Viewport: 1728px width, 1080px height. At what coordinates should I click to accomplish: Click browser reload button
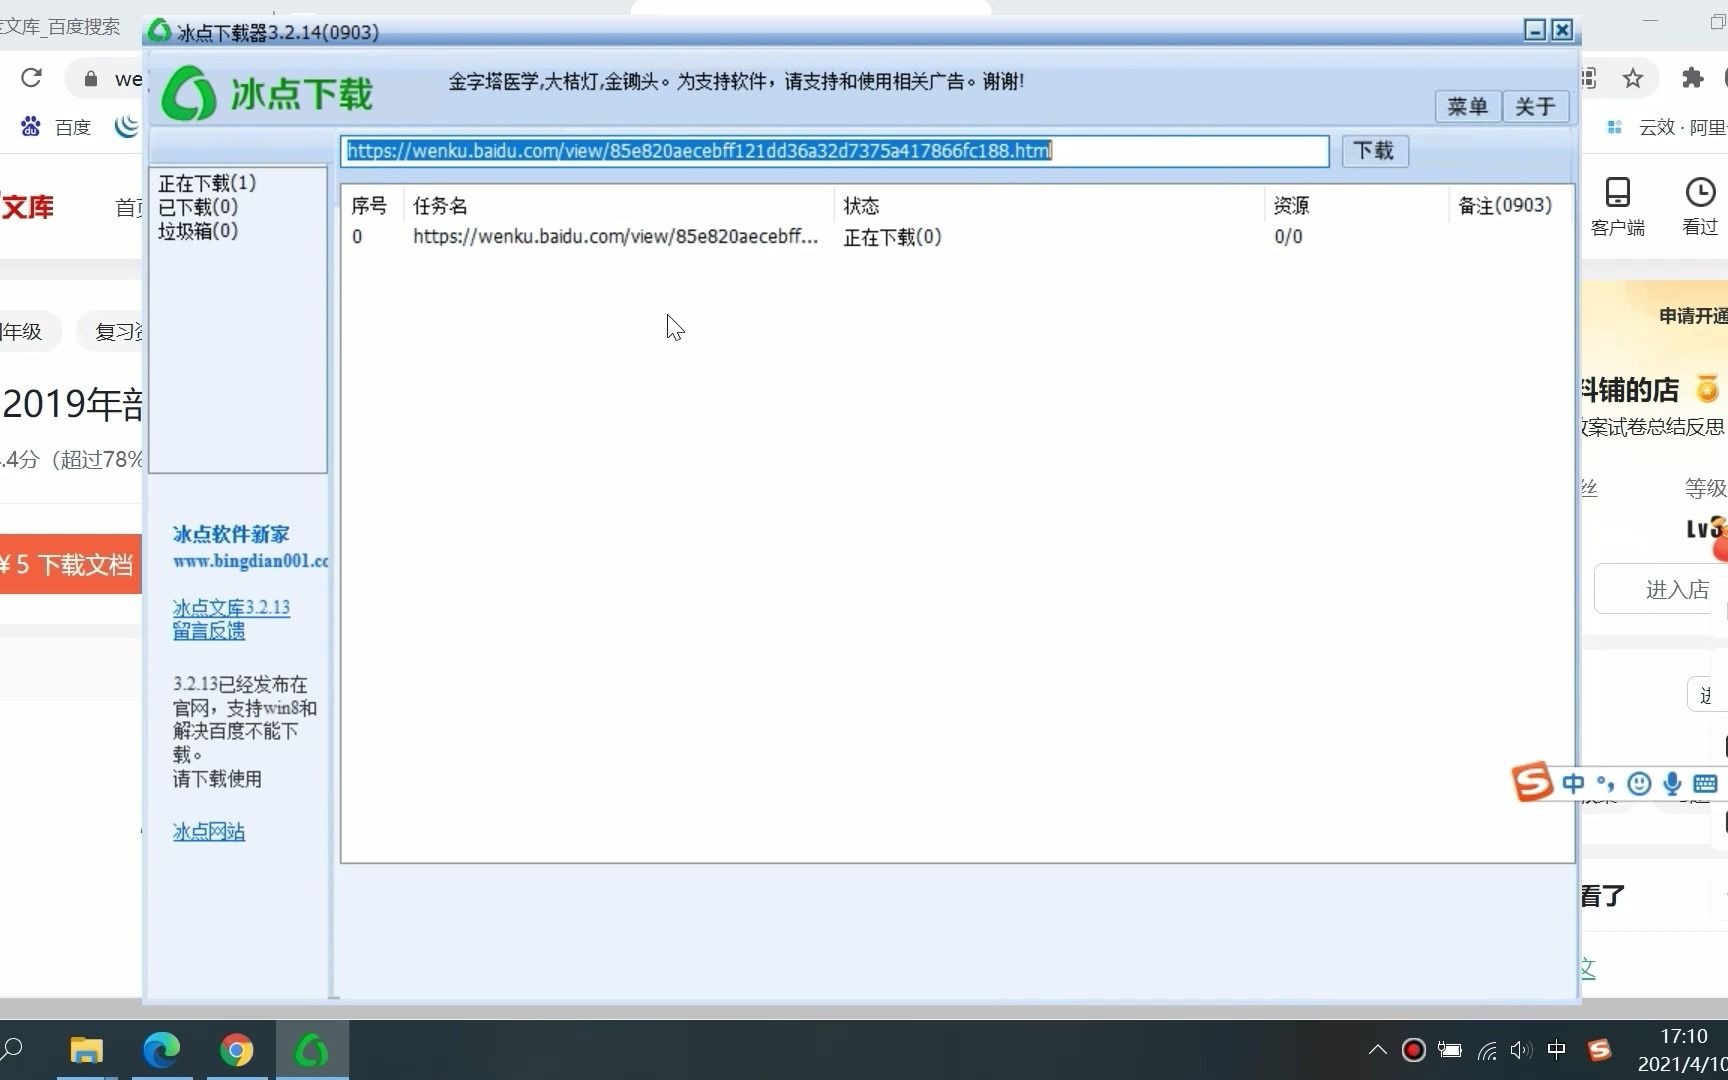(31, 78)
